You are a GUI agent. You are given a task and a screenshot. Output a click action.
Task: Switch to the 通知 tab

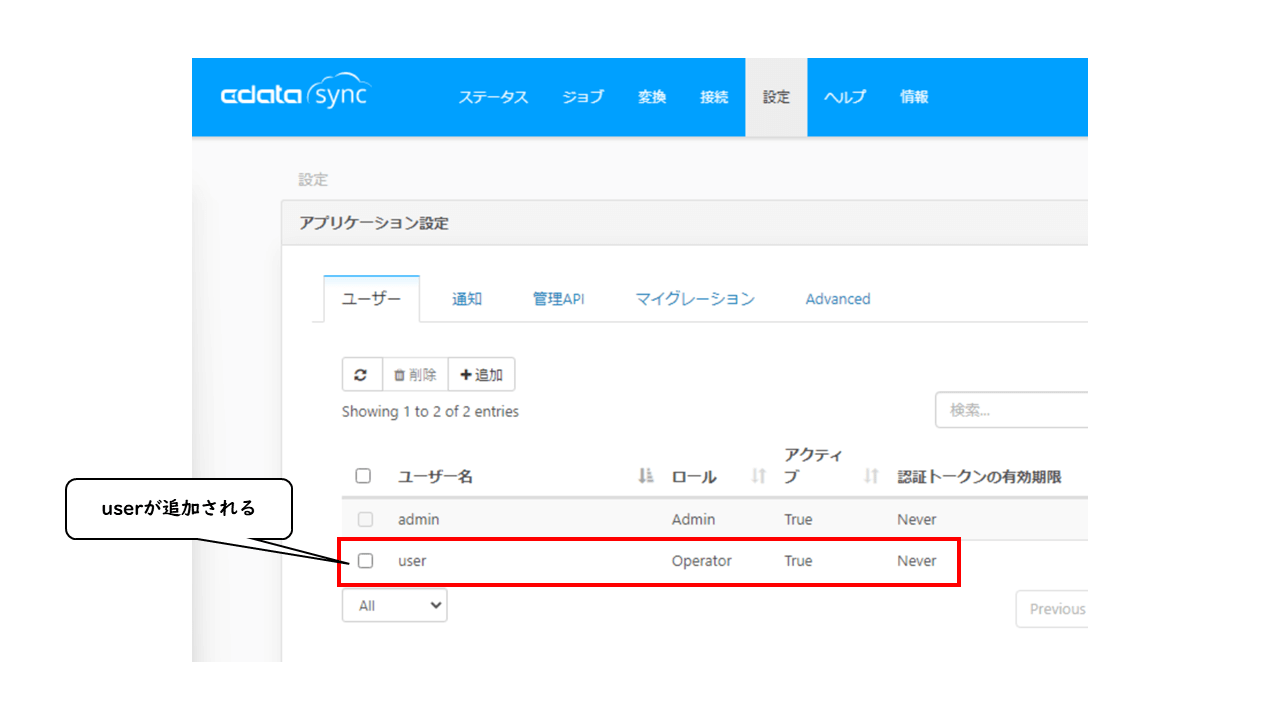tap(467, 299)
